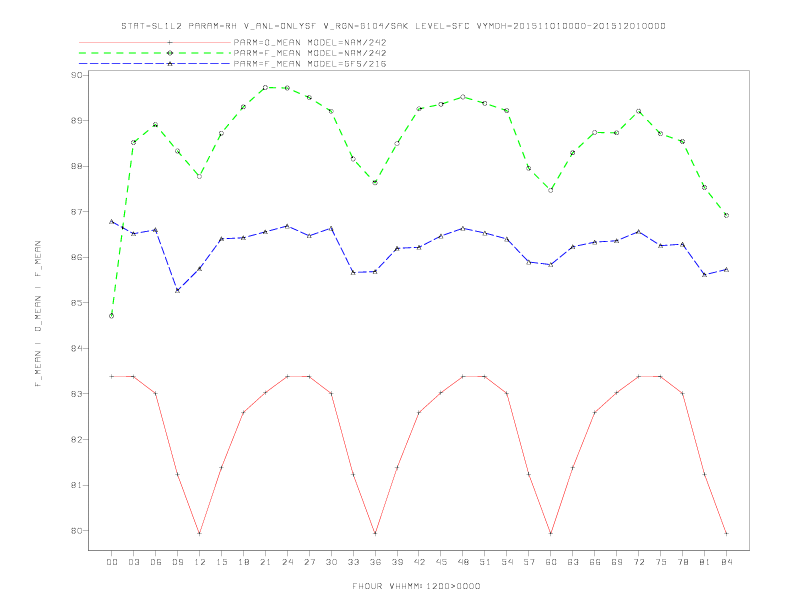Click y-axis tick label 82

click(77, 440)
